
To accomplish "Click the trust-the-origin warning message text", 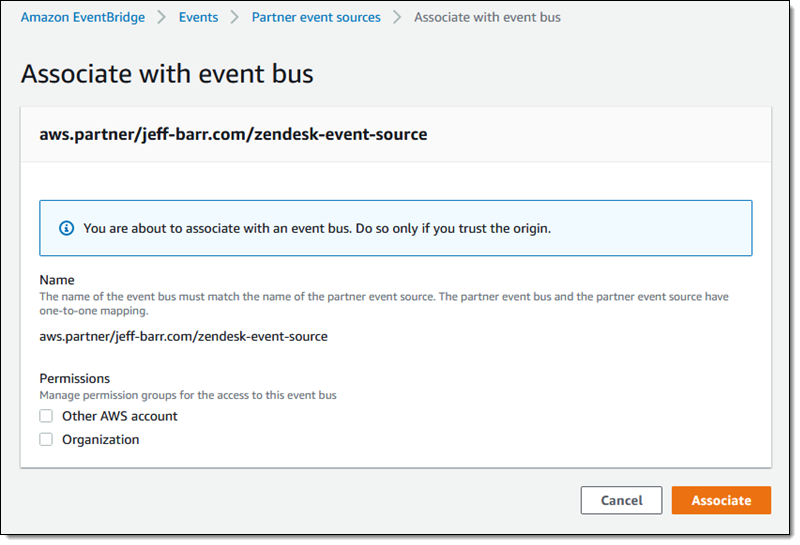I will [x=317, y=228].
